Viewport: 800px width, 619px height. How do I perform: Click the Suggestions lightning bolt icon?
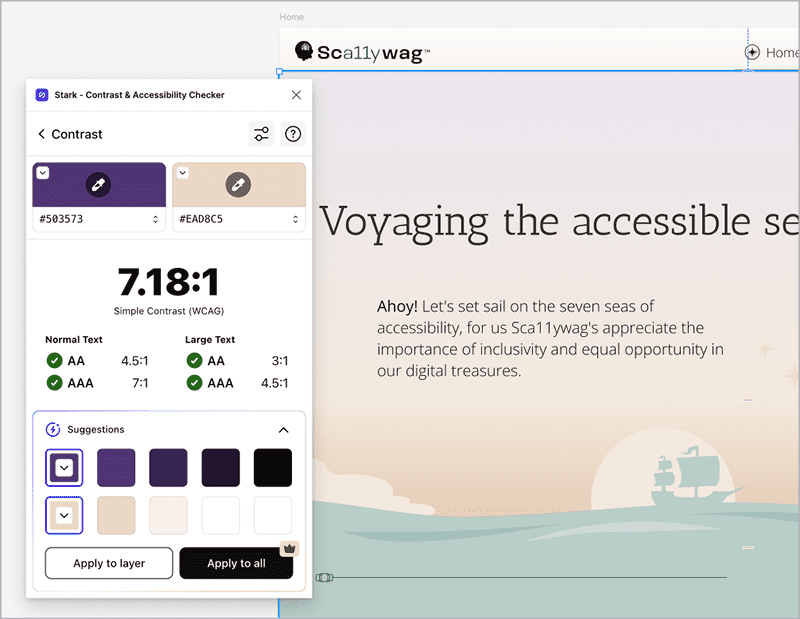[x=53, y=430]
